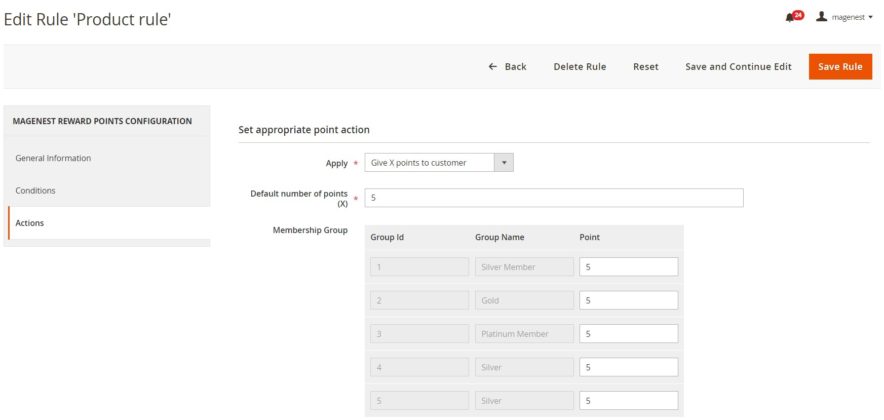Open the notifications bell icon
This screenshot has width=884, height=420.
(792, 17)
